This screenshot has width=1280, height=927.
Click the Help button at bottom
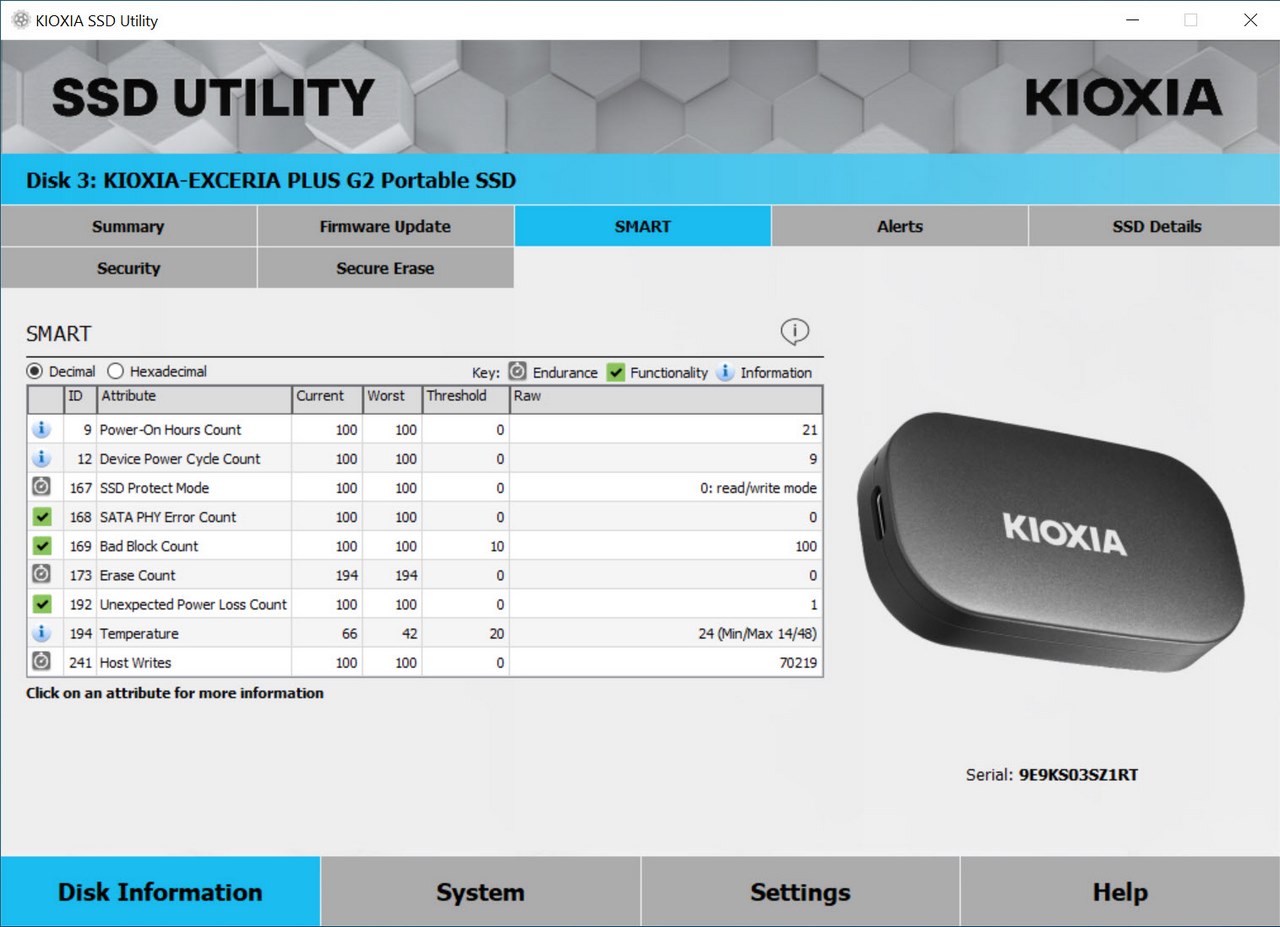click(x=1119, y=892)
